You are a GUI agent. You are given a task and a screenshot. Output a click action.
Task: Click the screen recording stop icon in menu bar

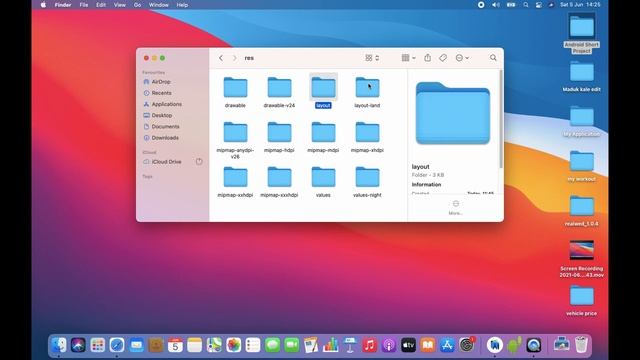pyautogui.click(x=481, y=5)
